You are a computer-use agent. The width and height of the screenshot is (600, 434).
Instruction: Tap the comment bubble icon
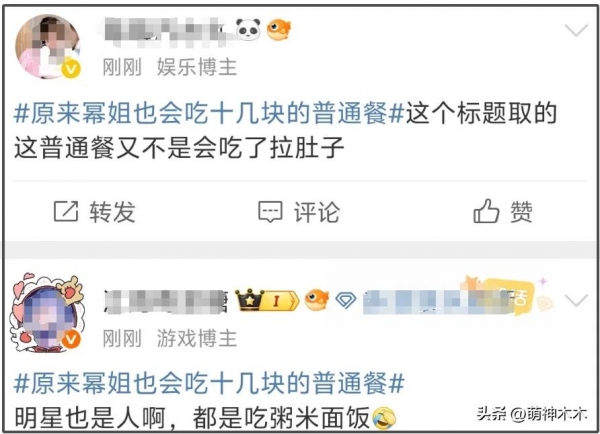[x=270, y=212]
